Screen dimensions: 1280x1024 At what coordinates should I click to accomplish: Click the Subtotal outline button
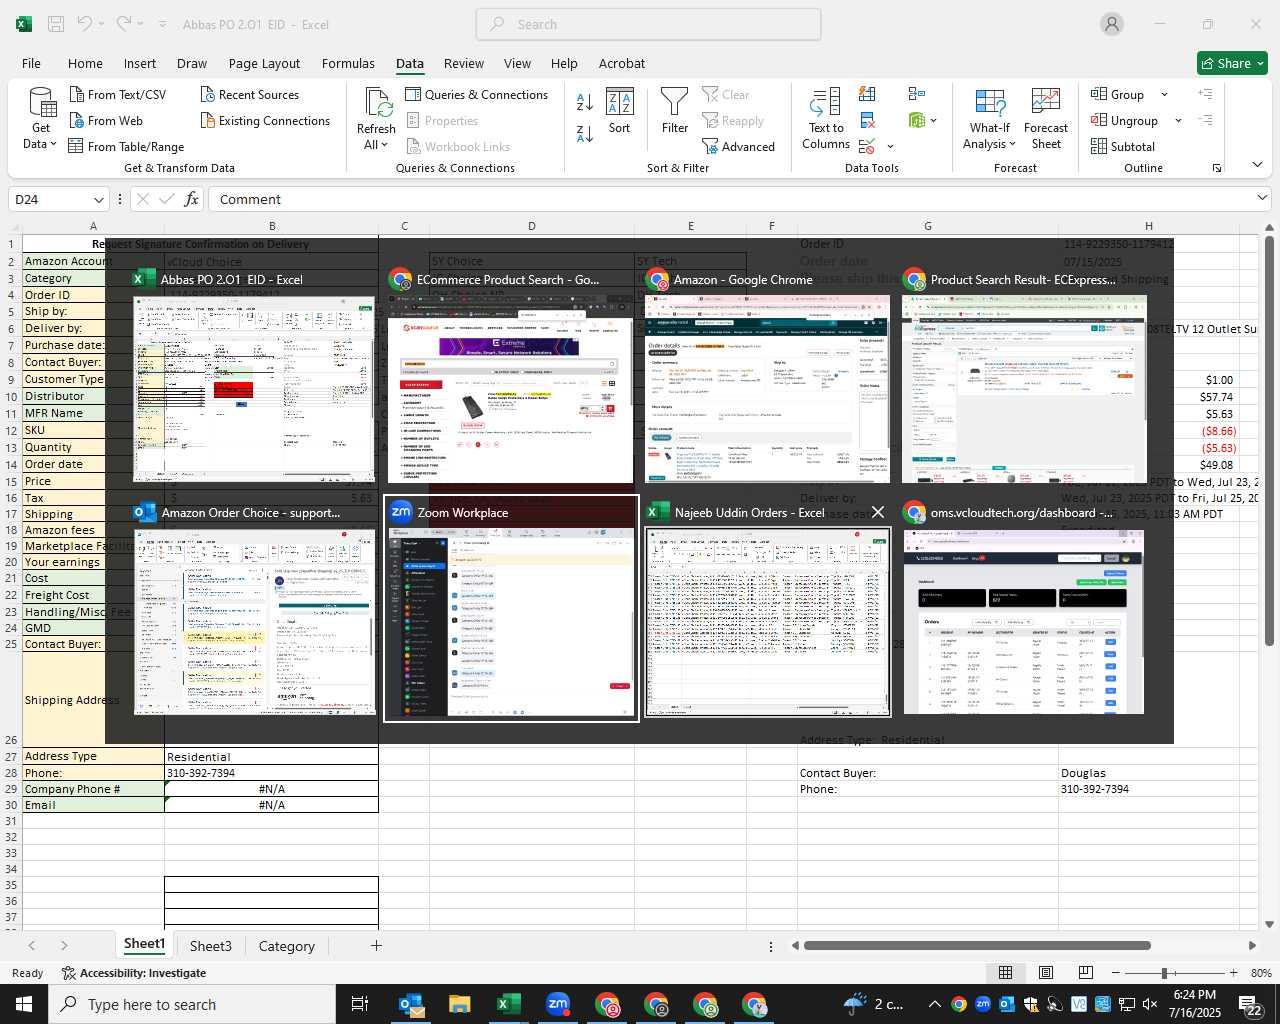point(1123,146)
